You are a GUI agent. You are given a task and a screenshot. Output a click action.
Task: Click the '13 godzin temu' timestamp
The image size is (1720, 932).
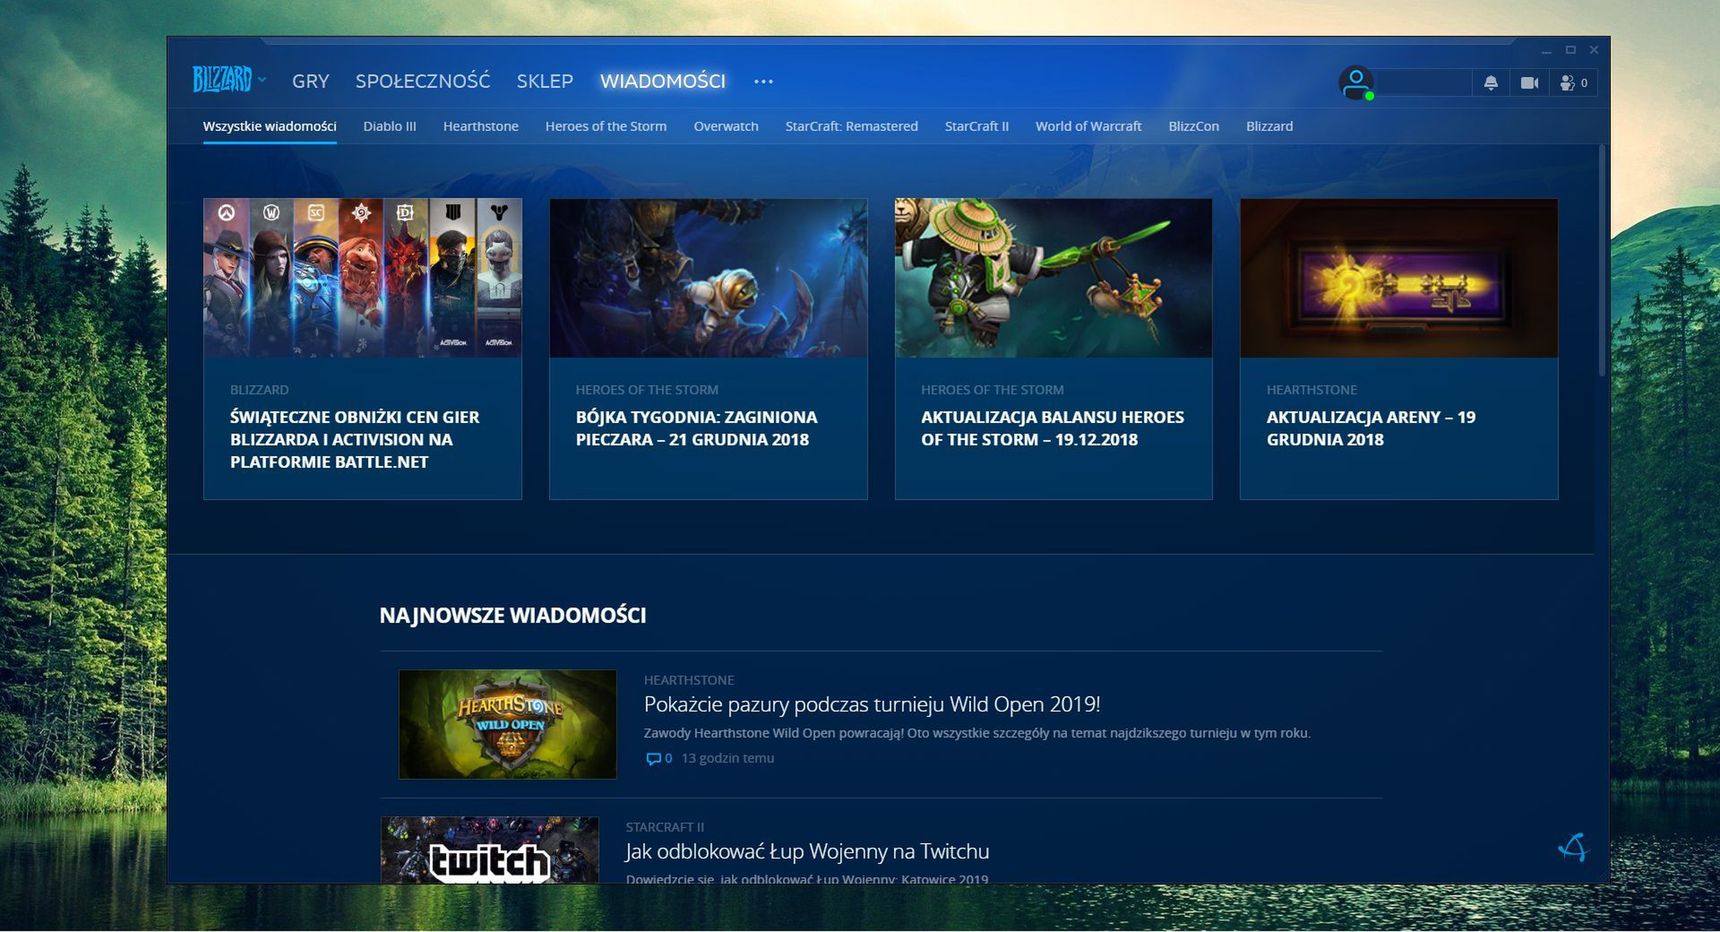click(x=727, y=758)
